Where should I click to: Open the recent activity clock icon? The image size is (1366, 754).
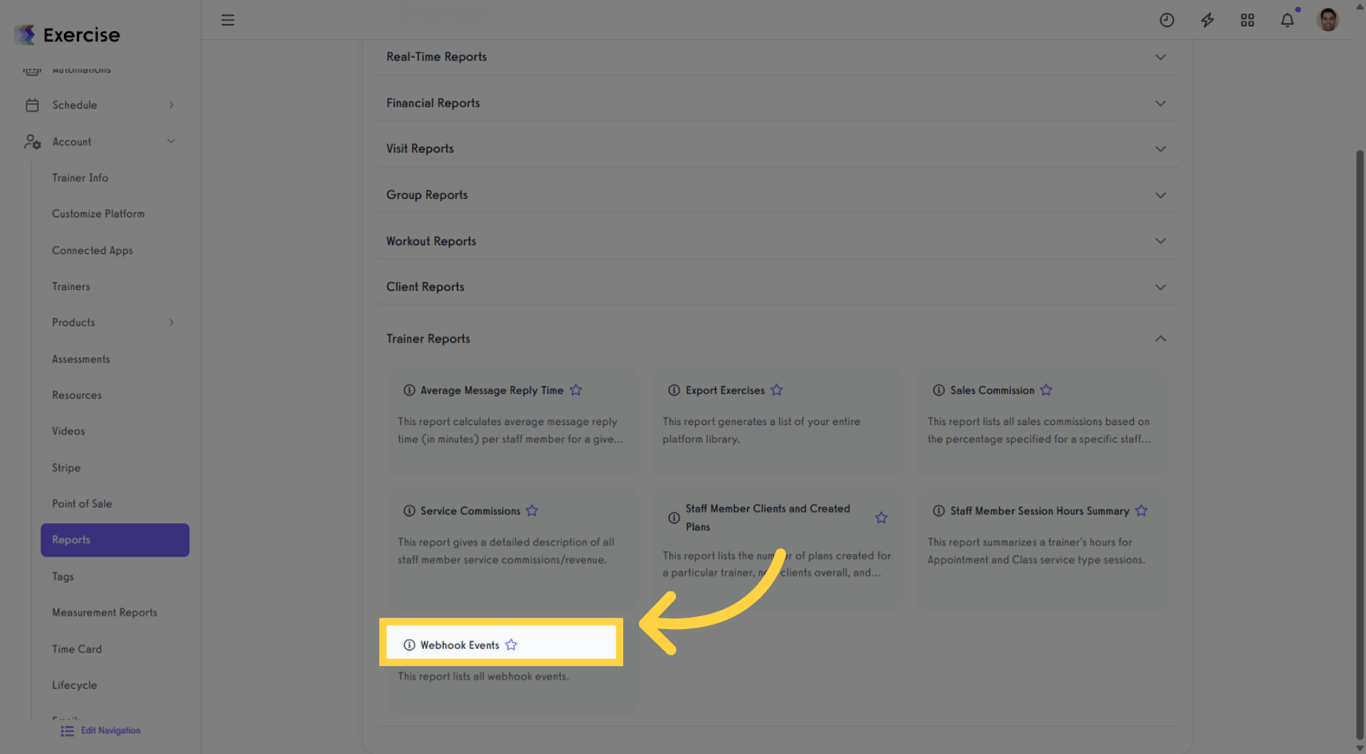(1167, 19)
